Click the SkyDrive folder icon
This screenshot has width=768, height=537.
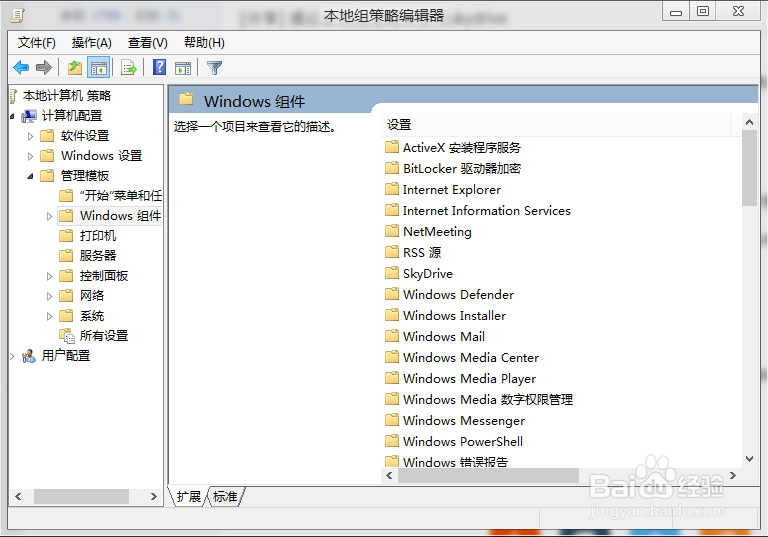coord(392,273)
